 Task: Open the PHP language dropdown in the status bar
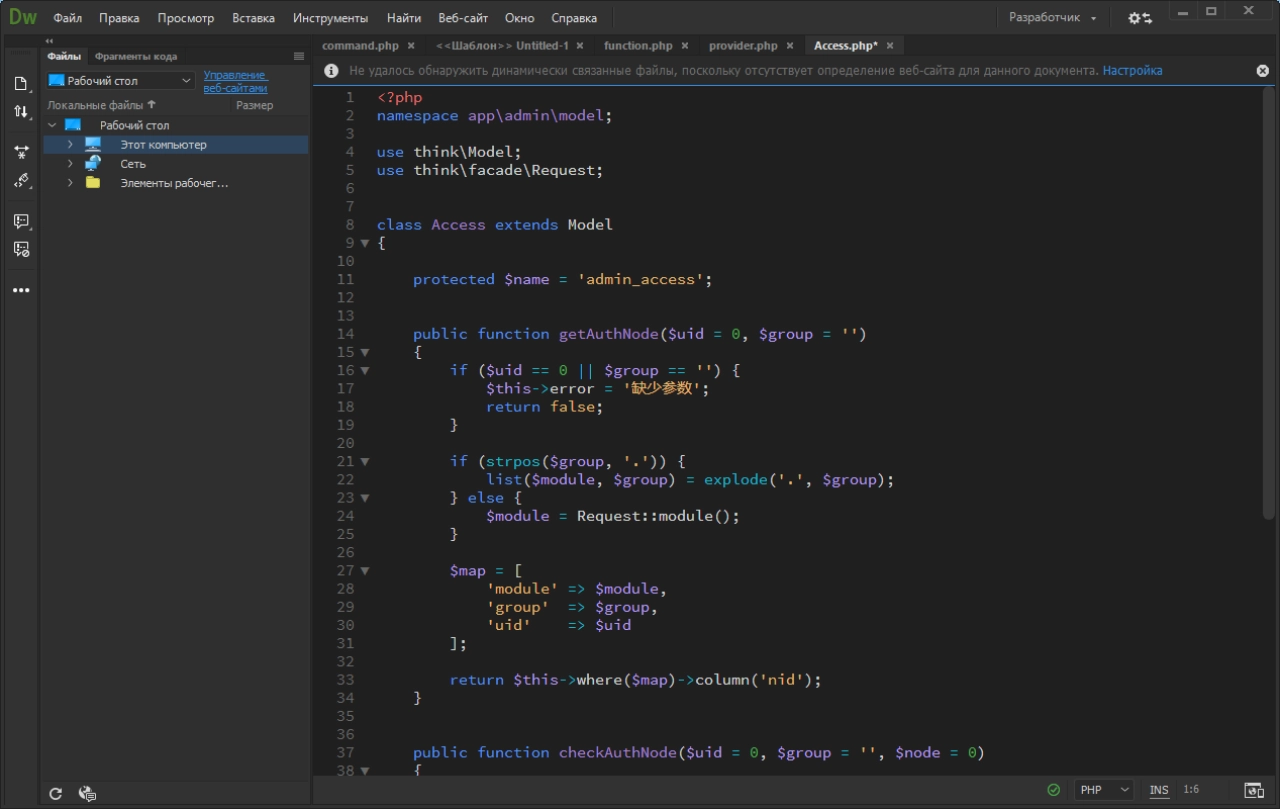tap(1105, 790)
